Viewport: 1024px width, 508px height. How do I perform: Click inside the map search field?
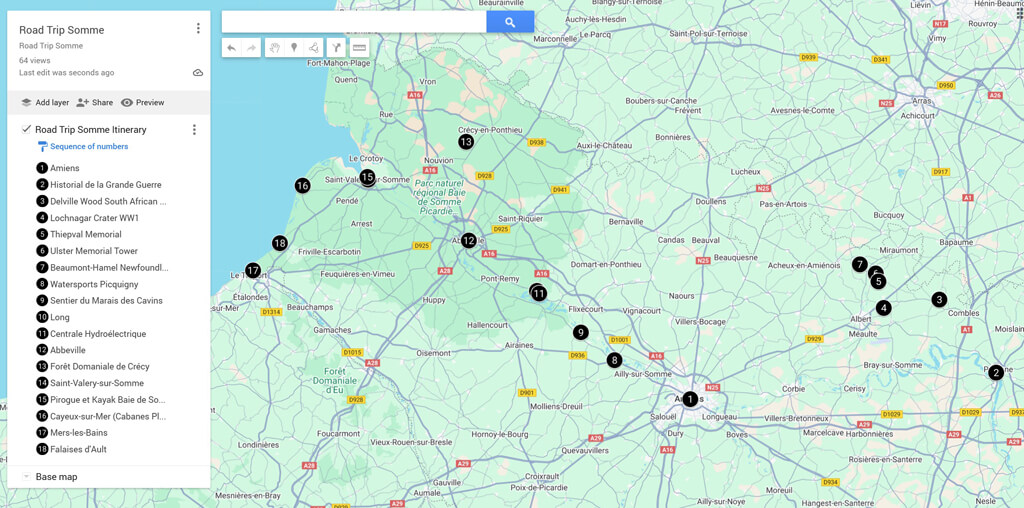(354, 22)
